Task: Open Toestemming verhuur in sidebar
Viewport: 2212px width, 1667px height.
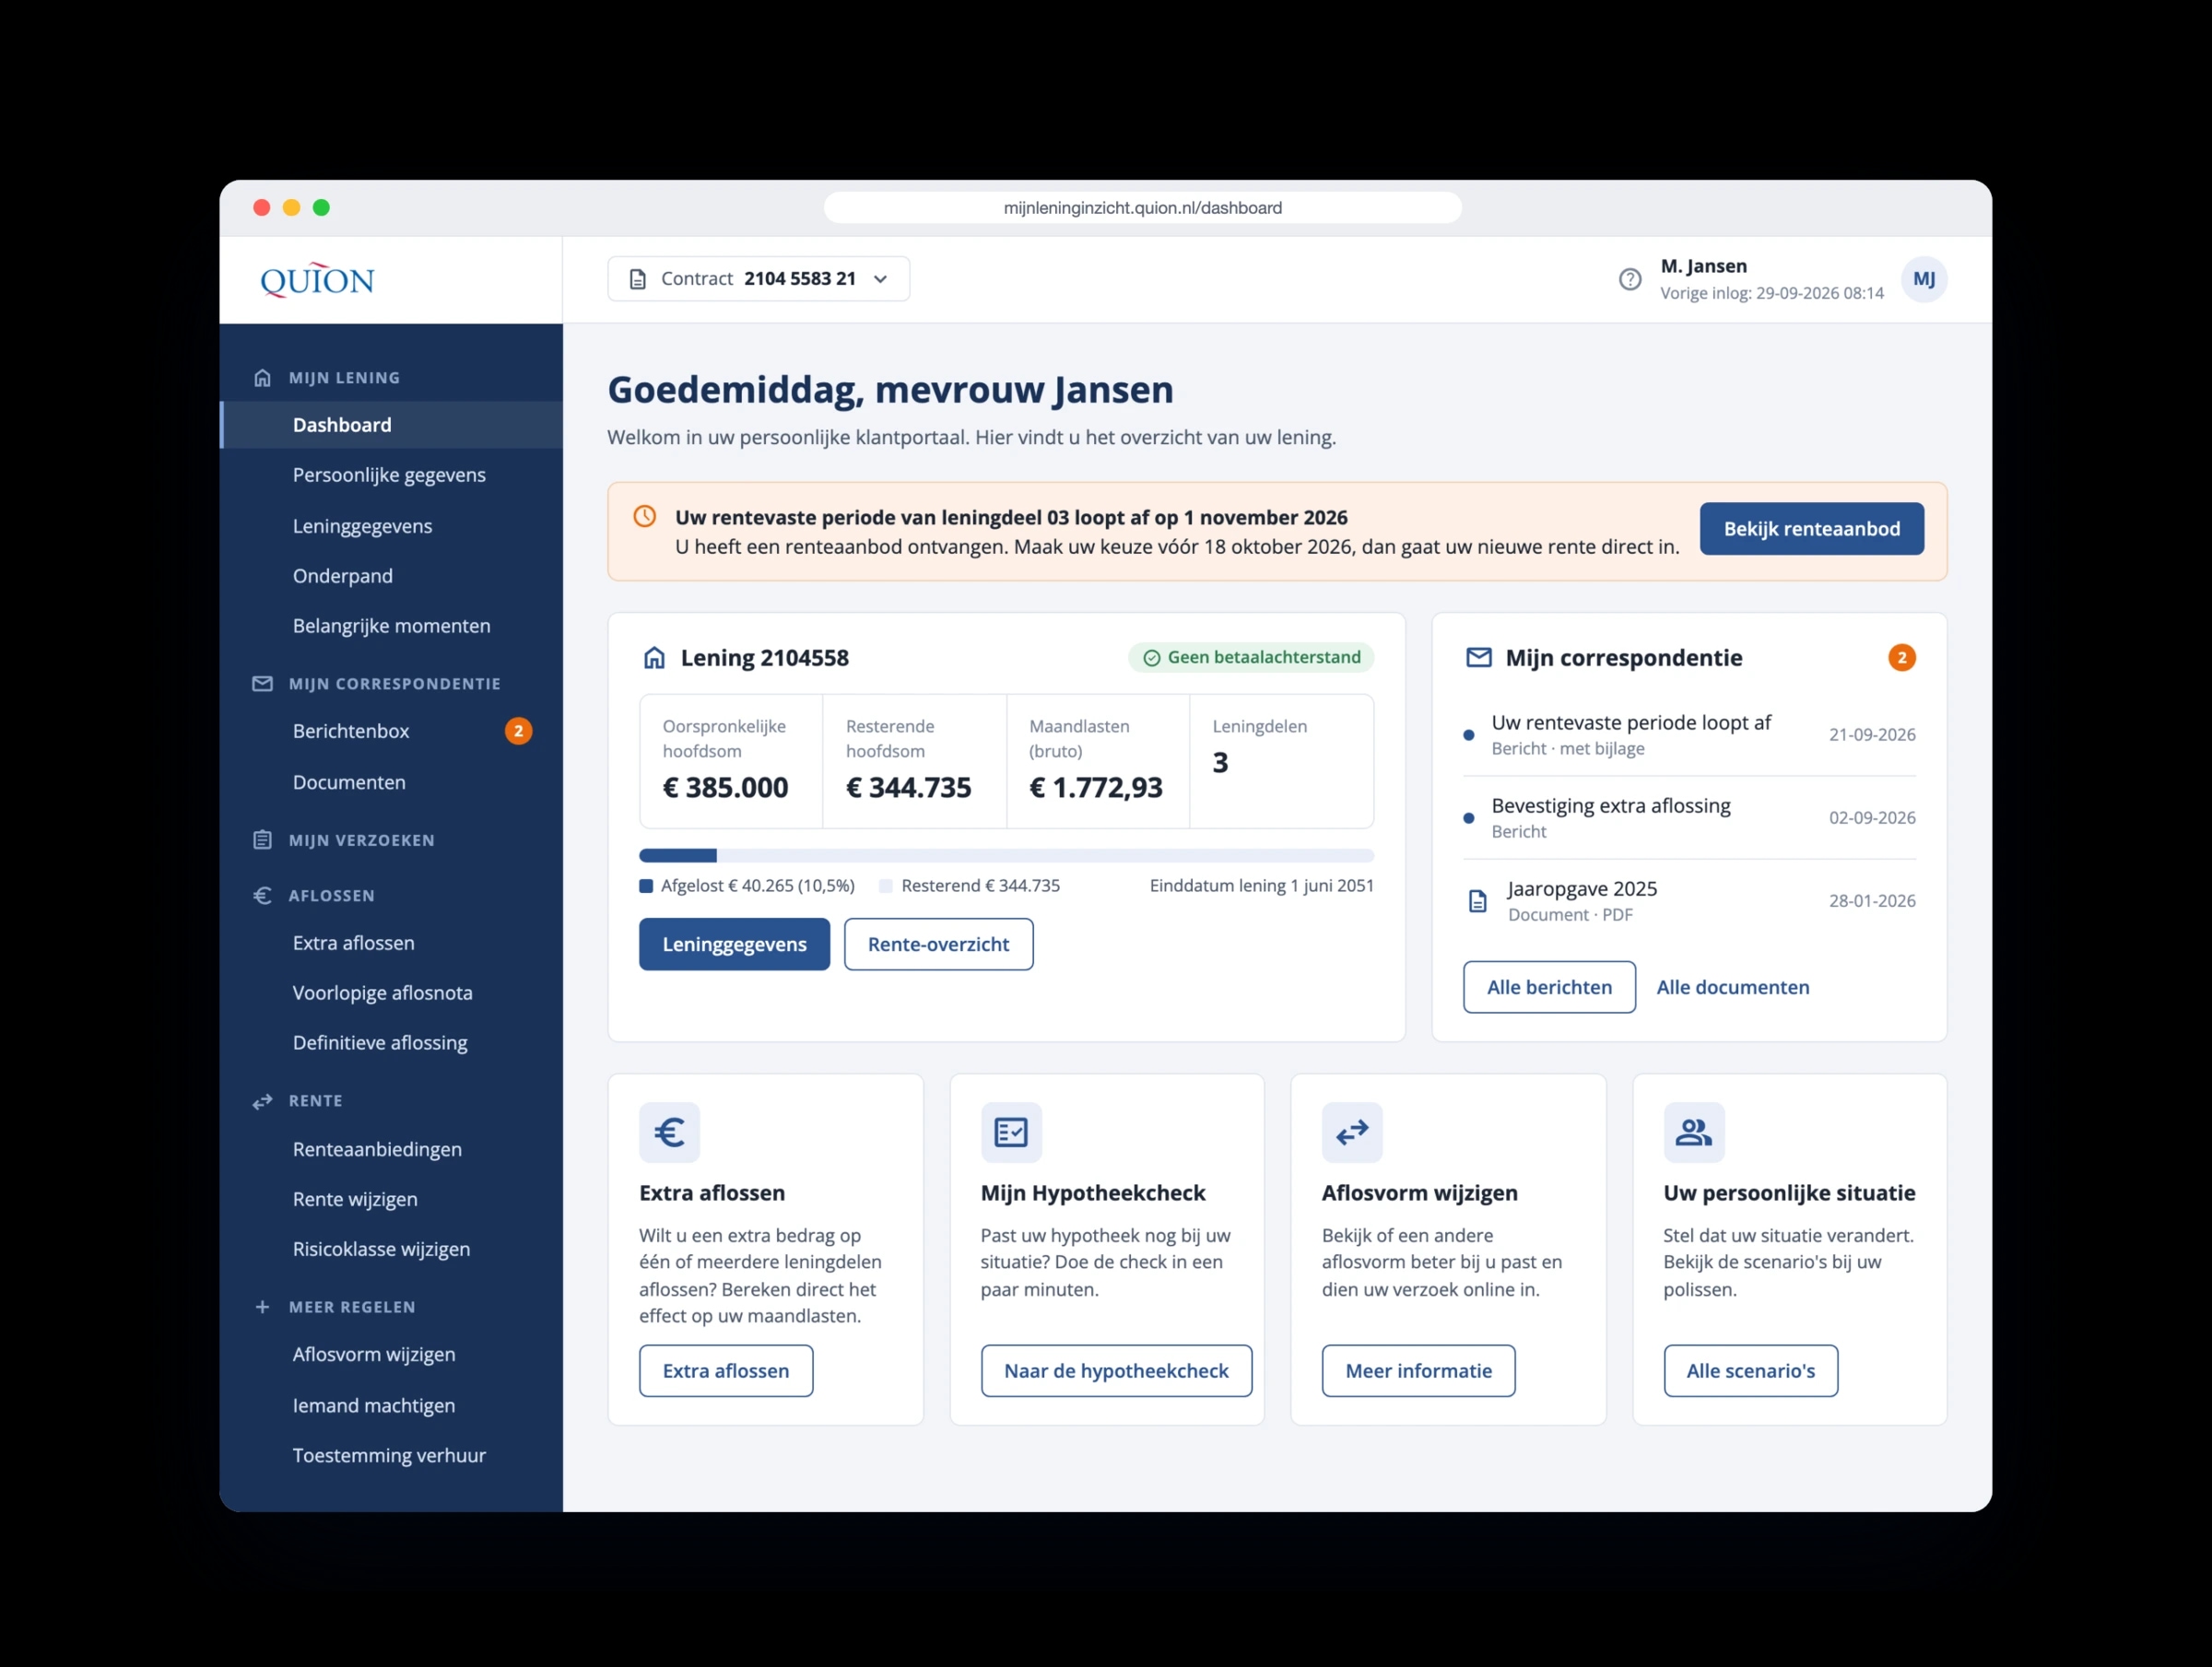Action: coord(389,1455)
